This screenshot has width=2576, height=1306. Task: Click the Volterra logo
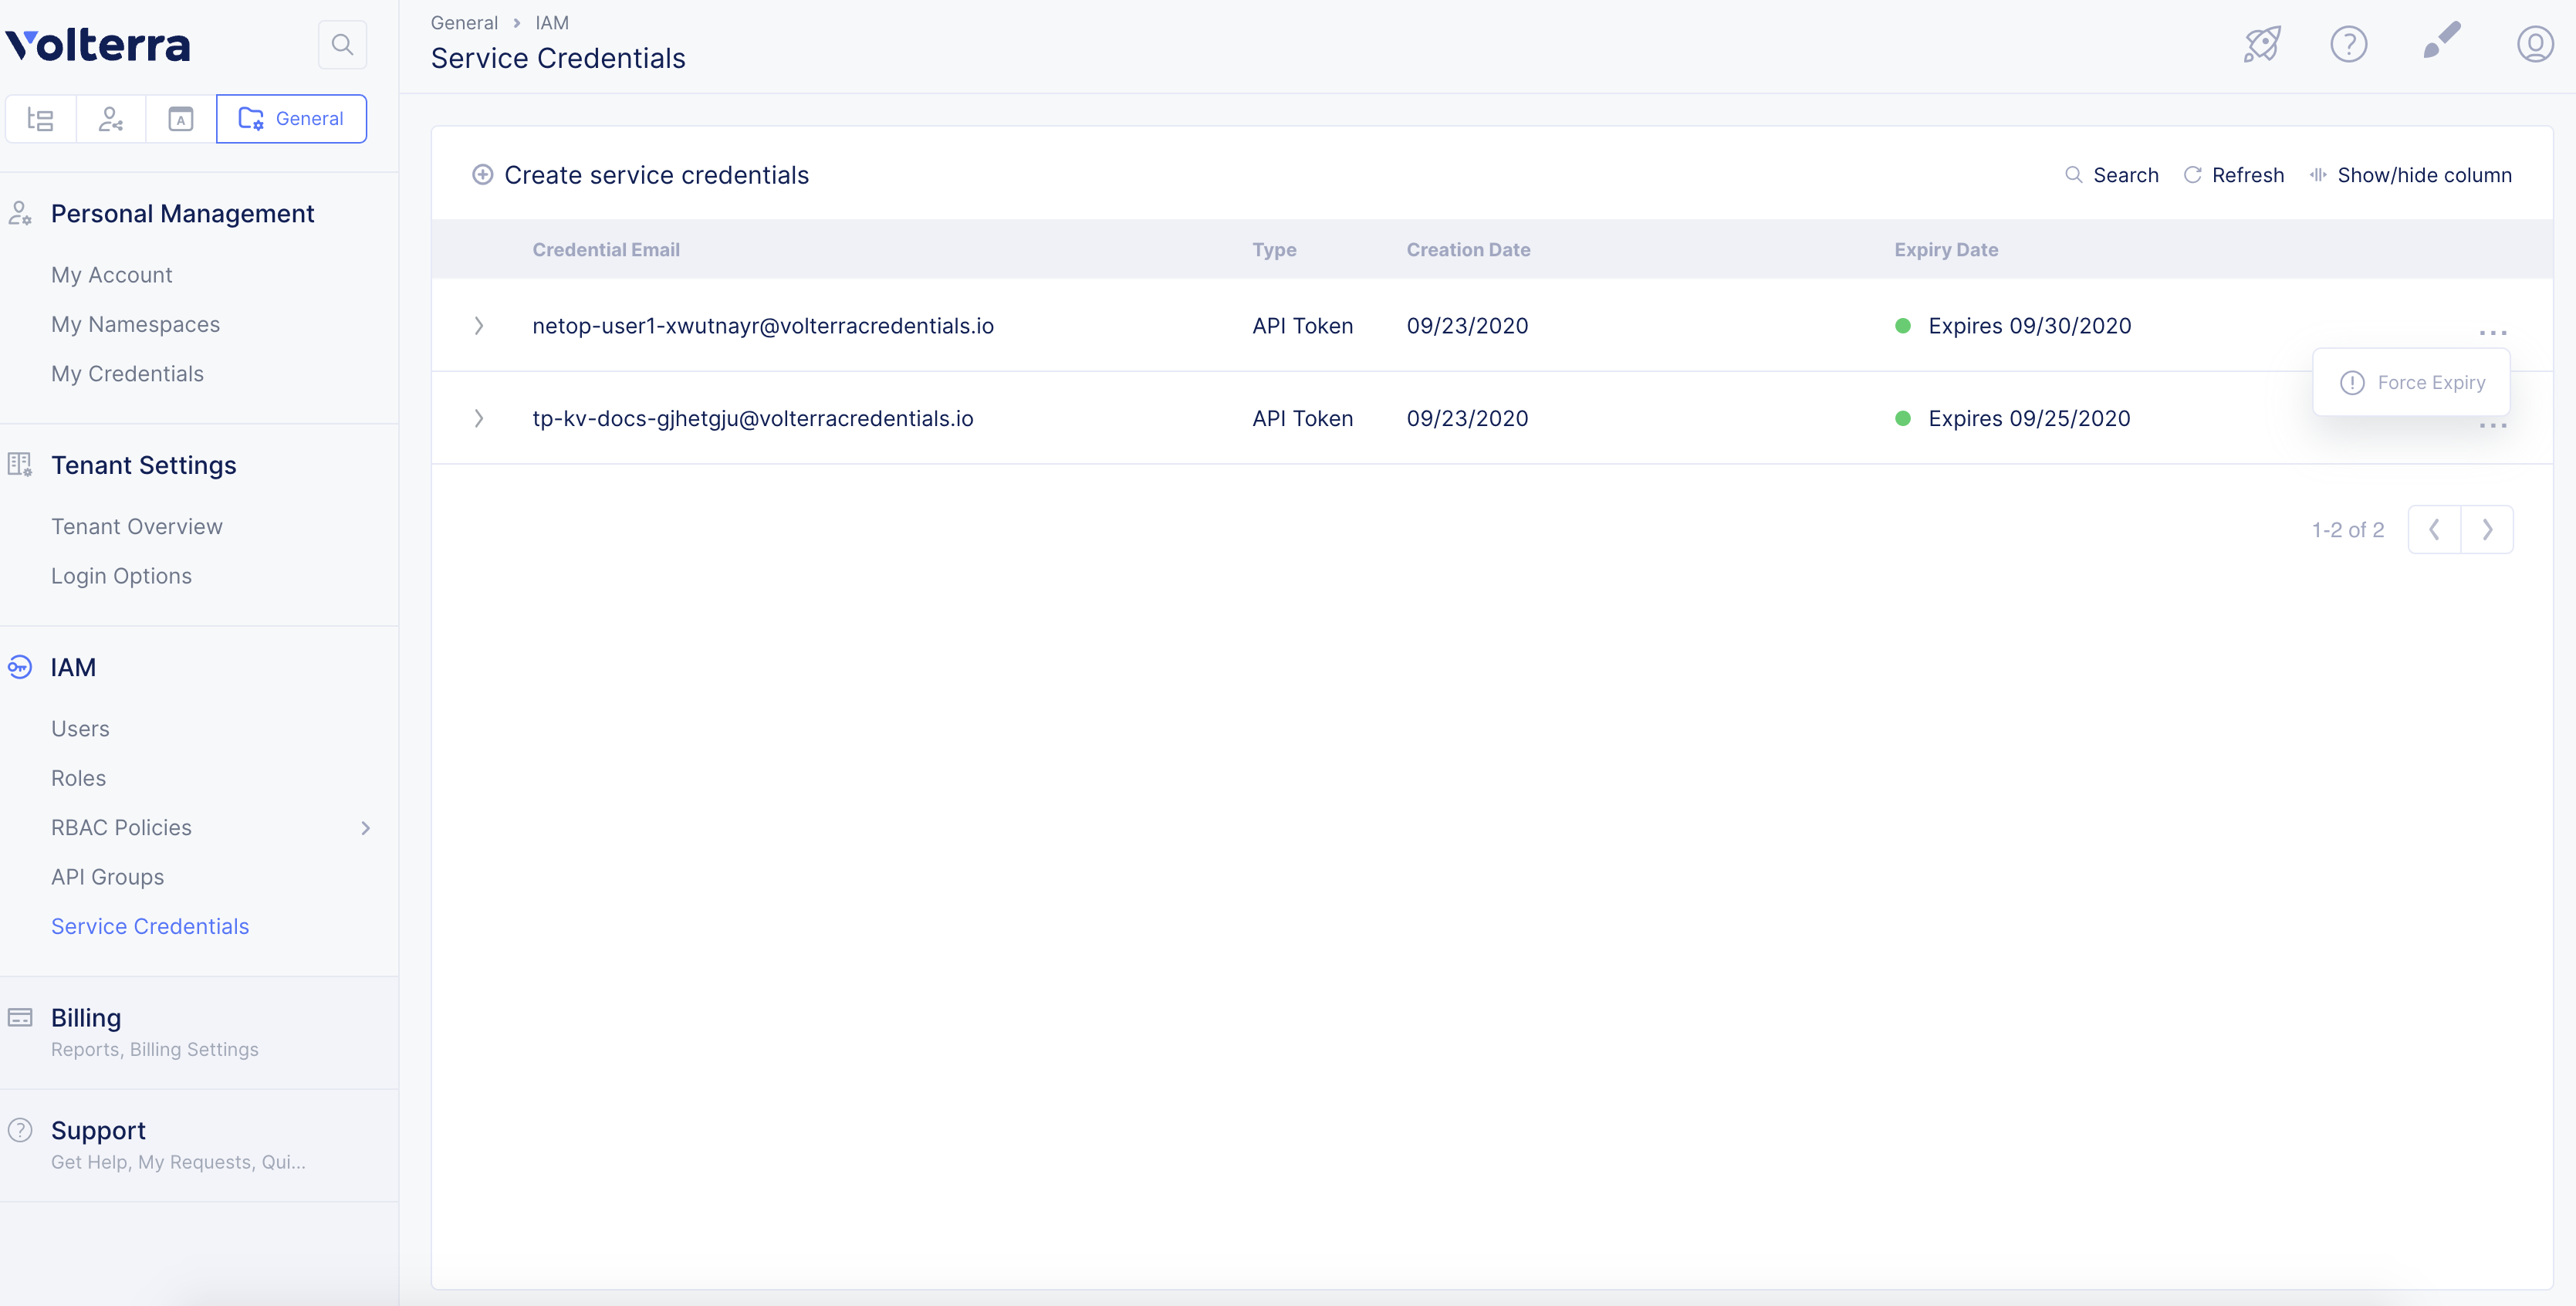pos(97,45)
